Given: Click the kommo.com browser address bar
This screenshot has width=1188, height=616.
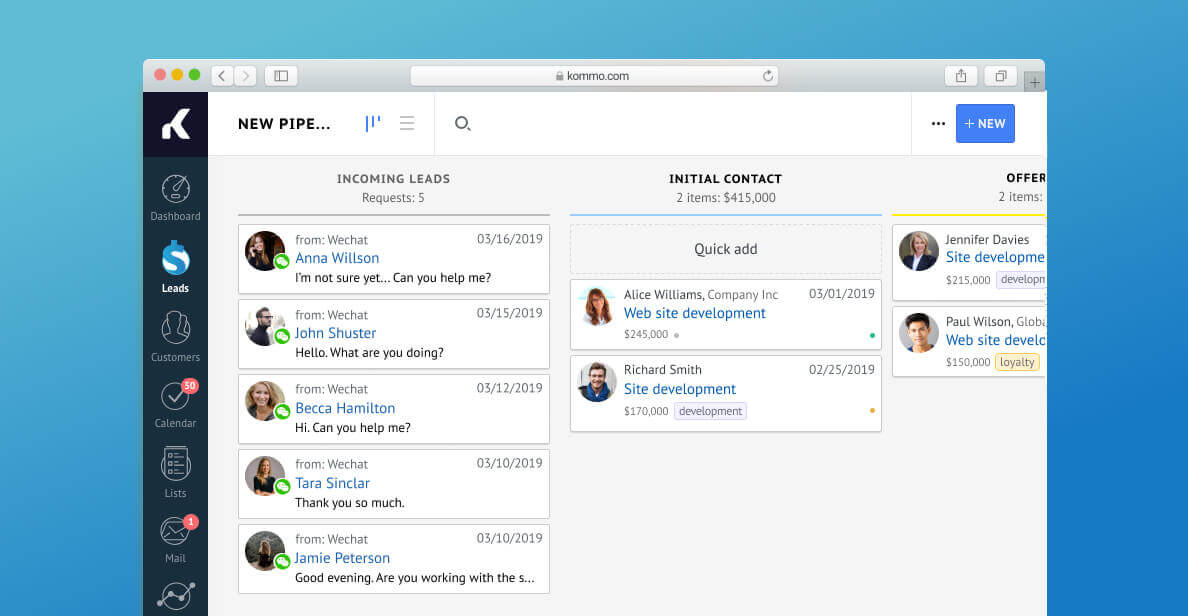Looking at the screenshot, I should [594, 76].
